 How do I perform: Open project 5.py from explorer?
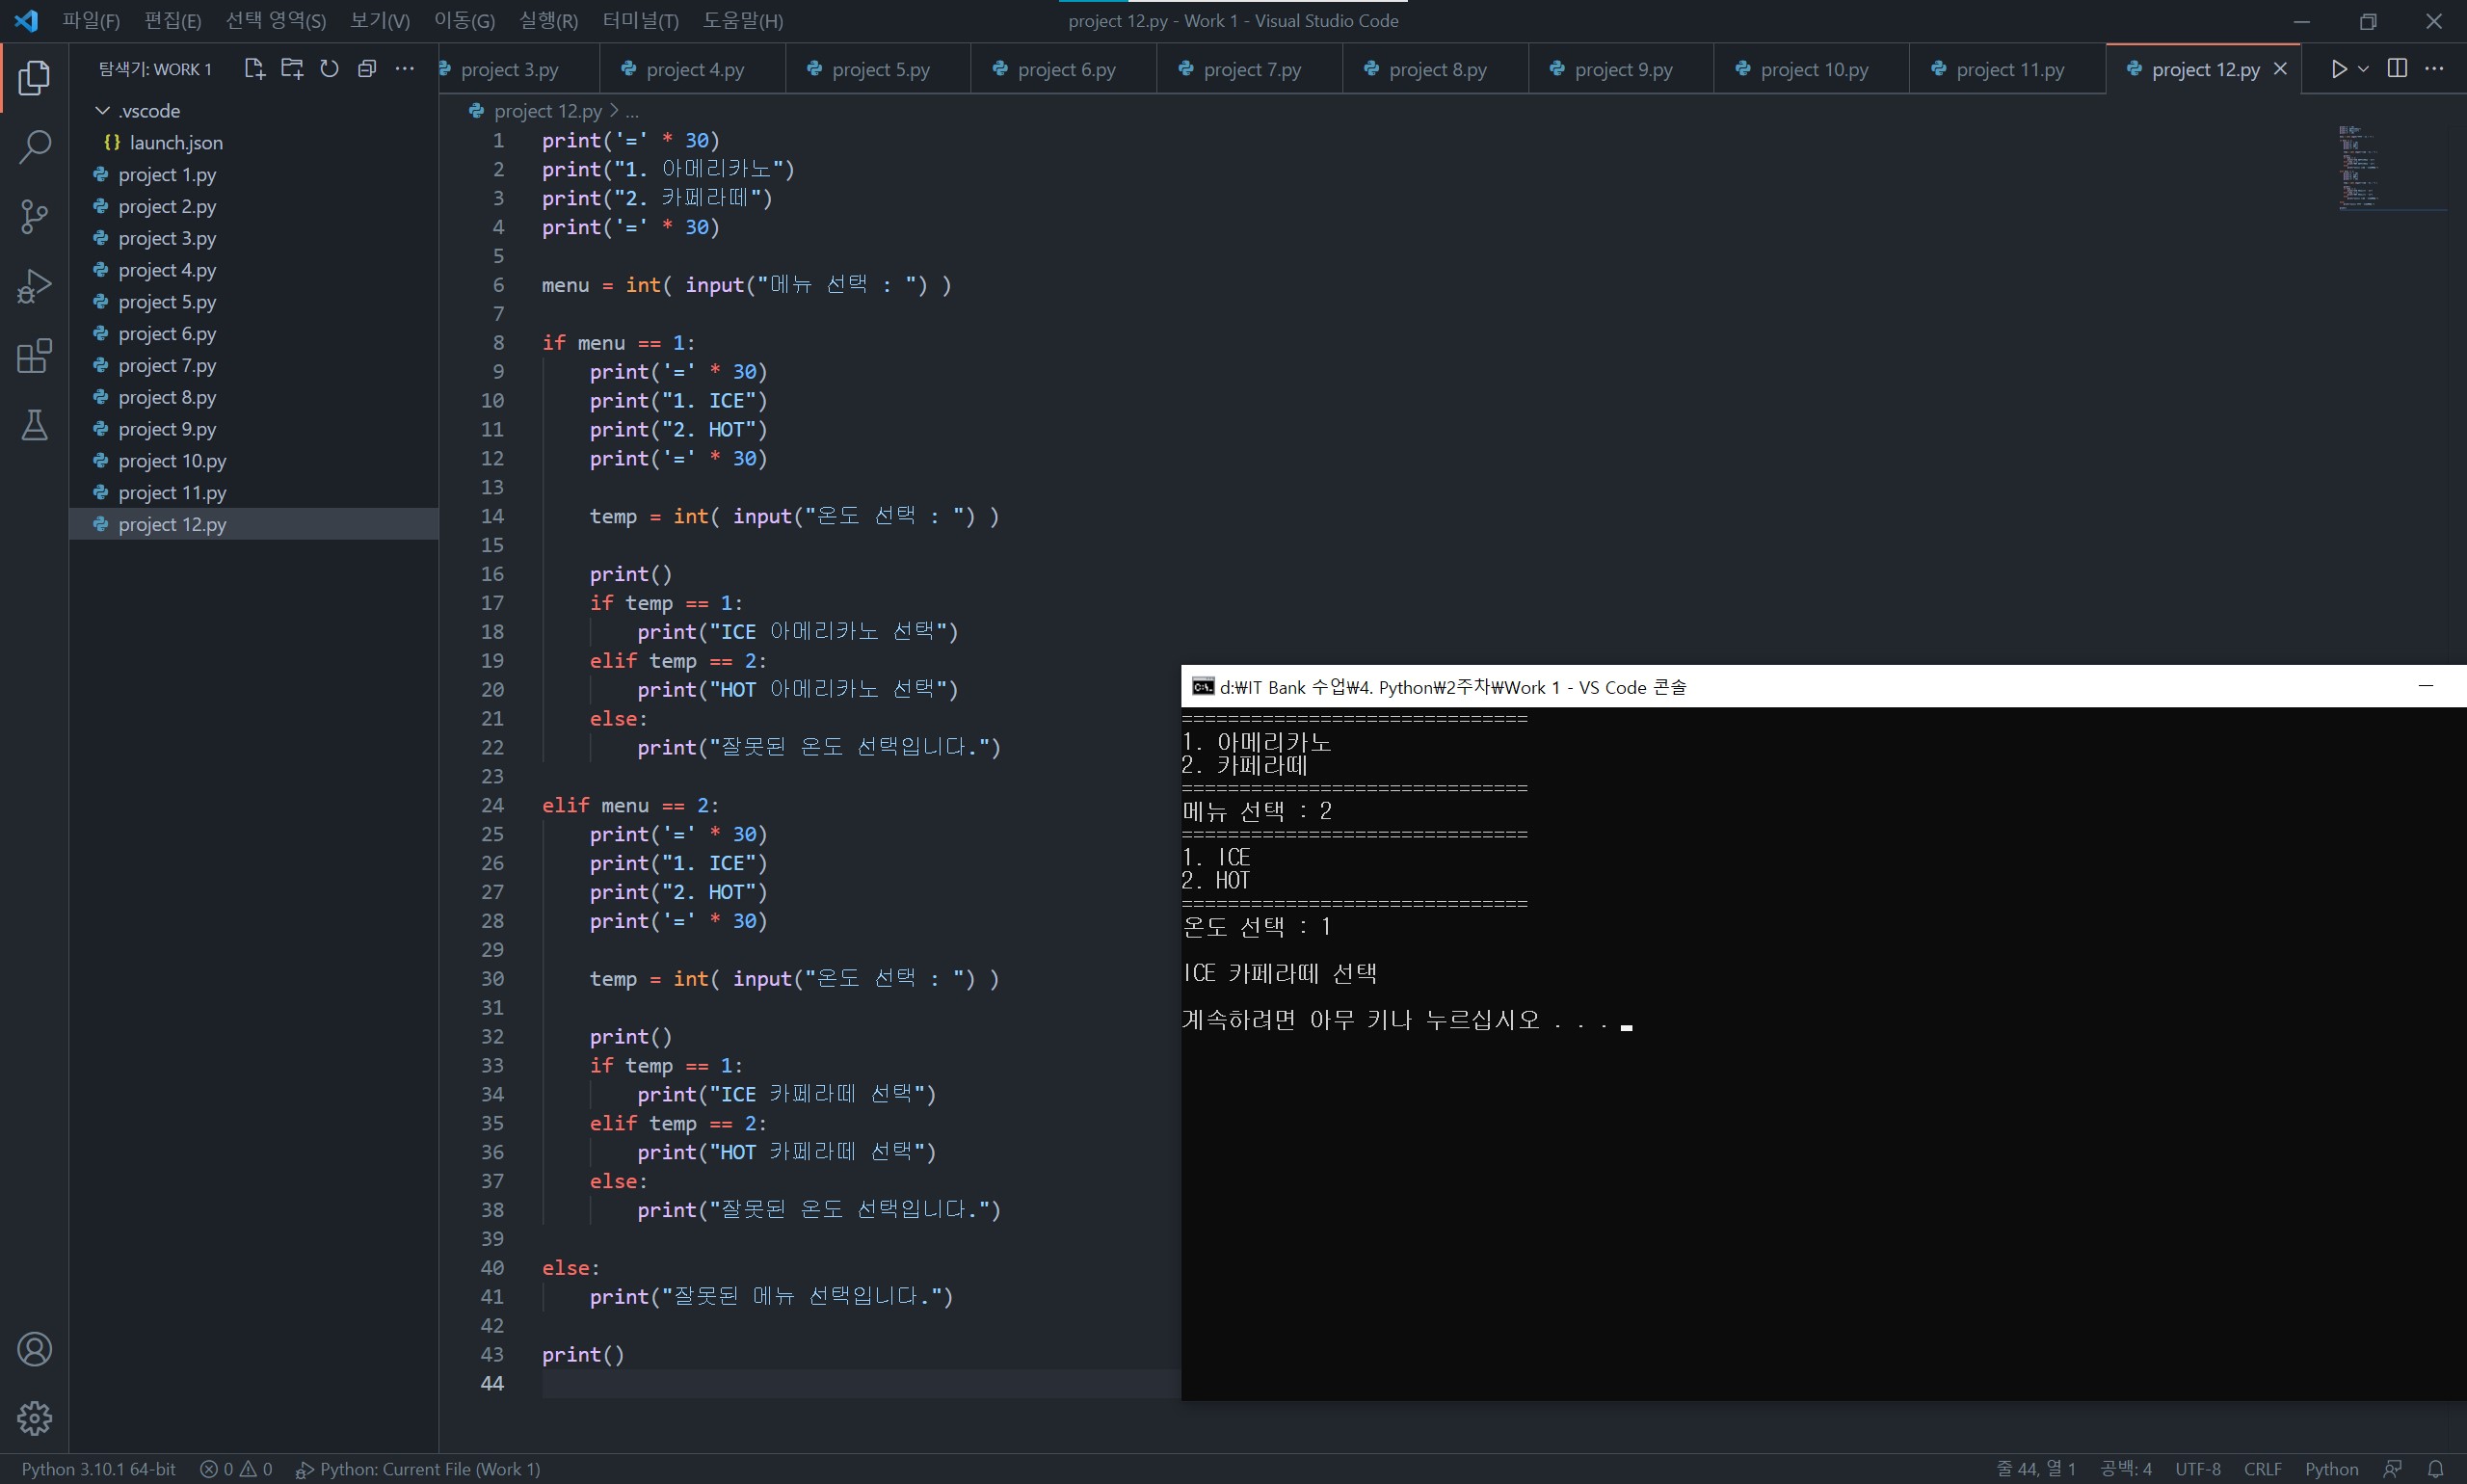coord(167,302)
